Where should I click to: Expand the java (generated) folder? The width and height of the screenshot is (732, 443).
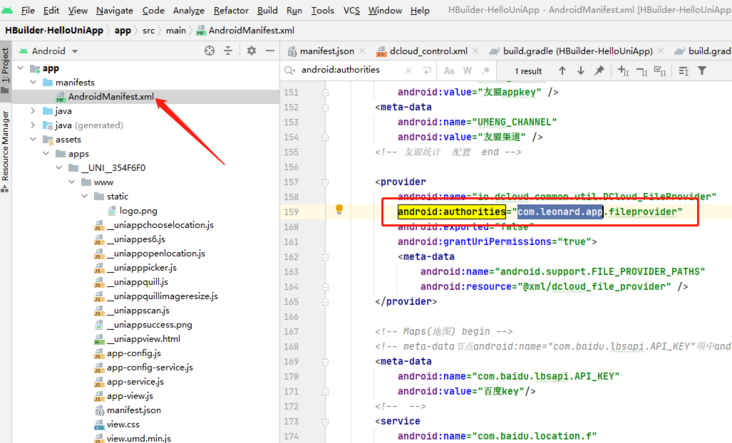point(33,125)
